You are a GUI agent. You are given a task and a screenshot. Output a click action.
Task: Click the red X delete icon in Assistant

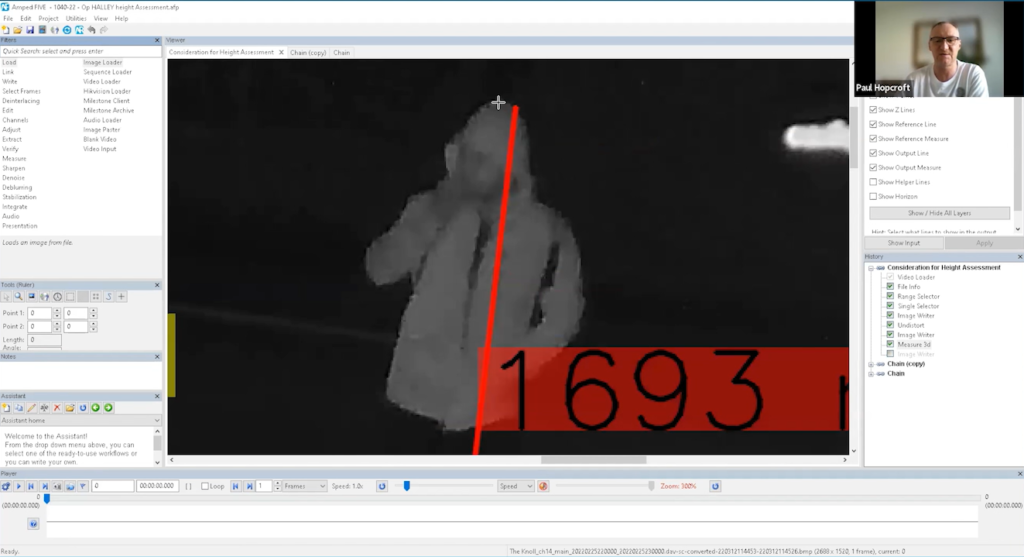tap(57, 408)
